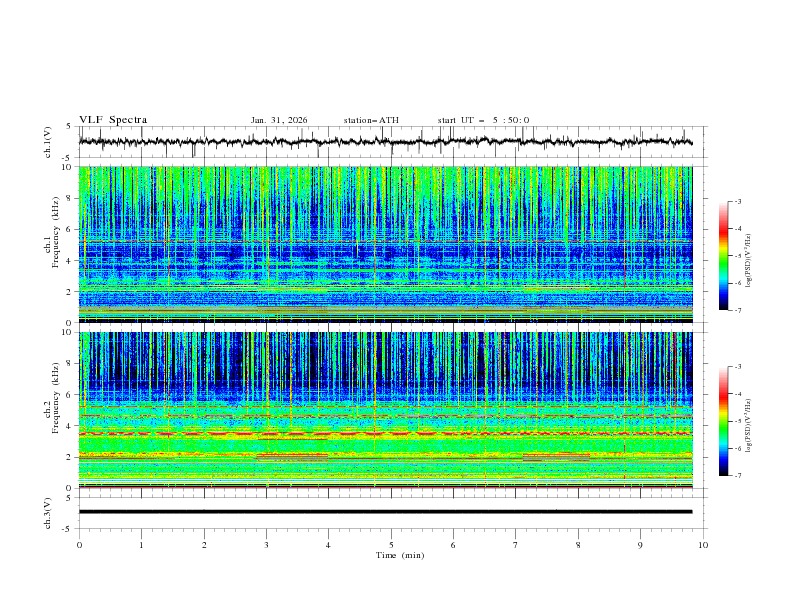Click the '8' kHz tick on ch.1 axis

pos(70,198)
